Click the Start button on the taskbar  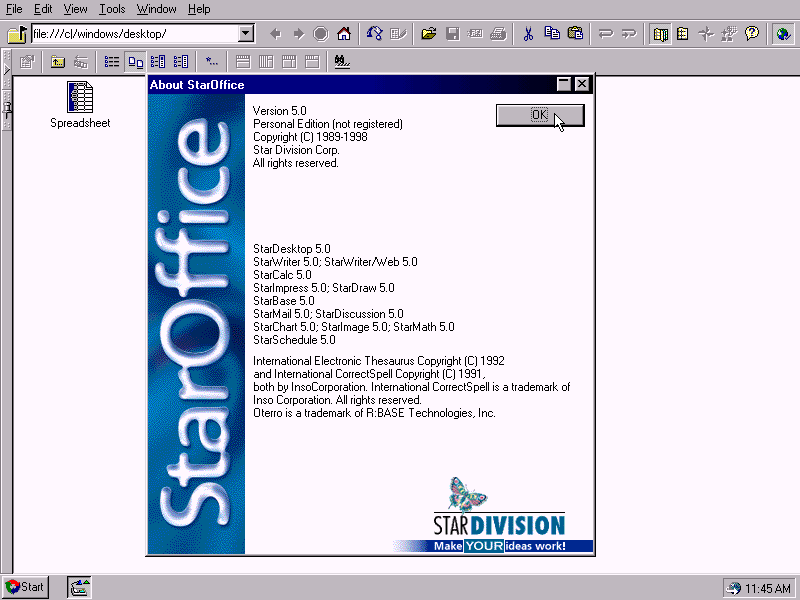tap(25, 587)
